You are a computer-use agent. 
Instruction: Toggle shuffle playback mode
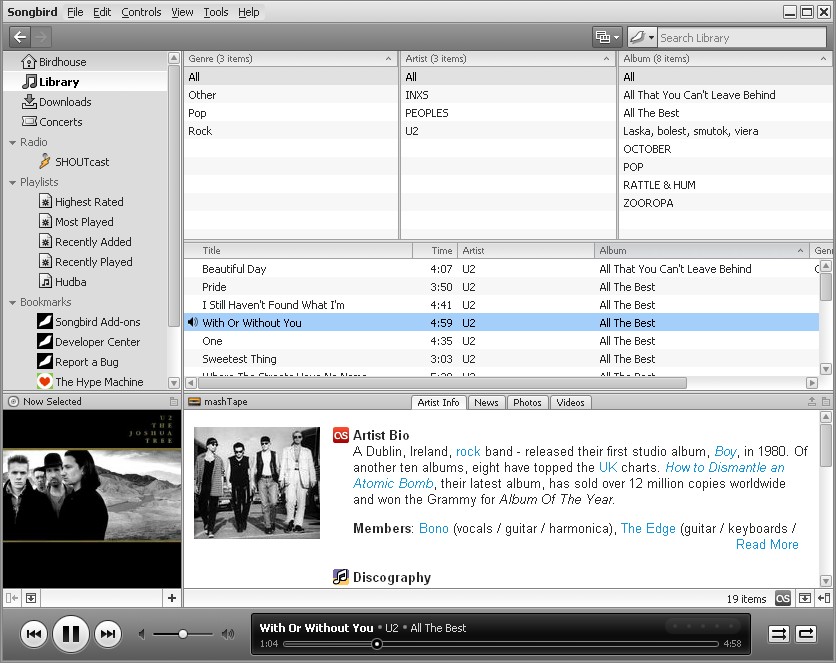pyautogui.click(x=778, y=634)
